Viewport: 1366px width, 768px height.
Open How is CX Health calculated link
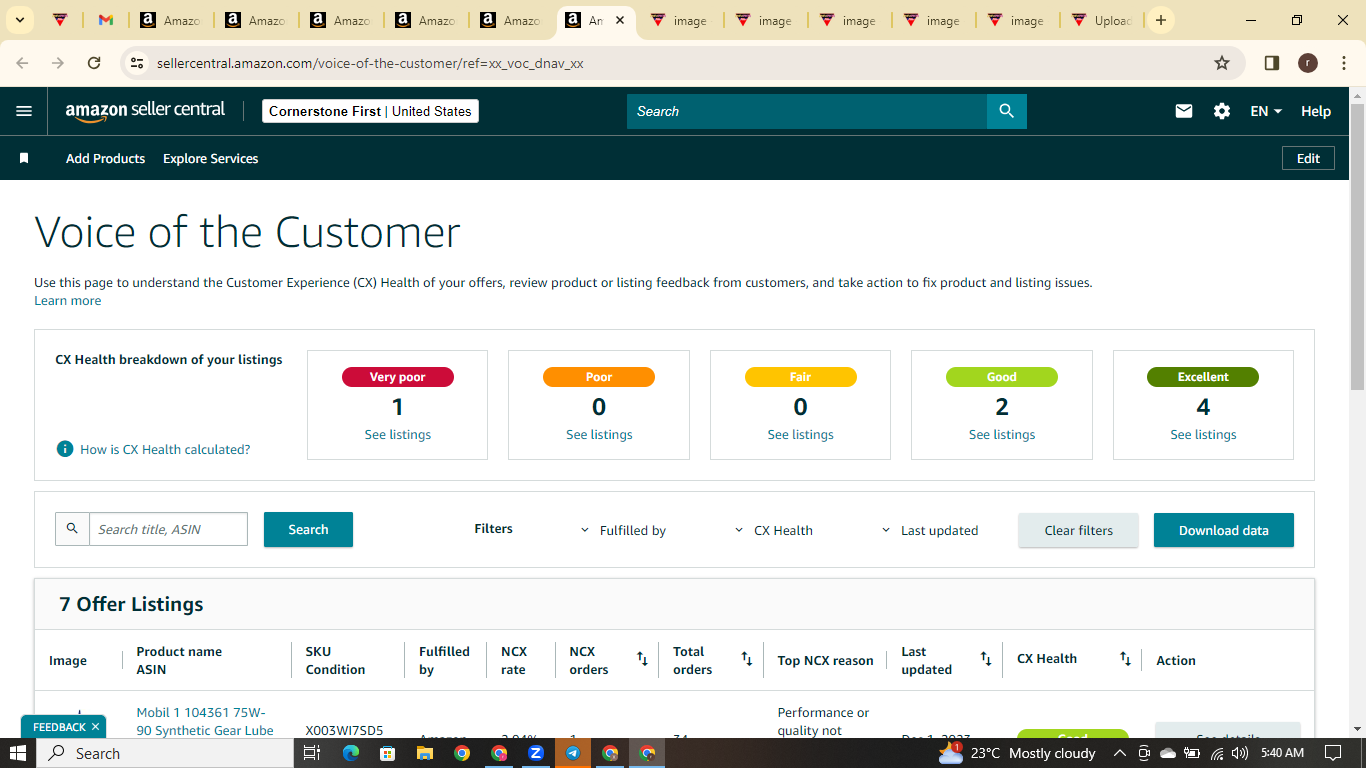pyautogui.click(x=165, y=449)
